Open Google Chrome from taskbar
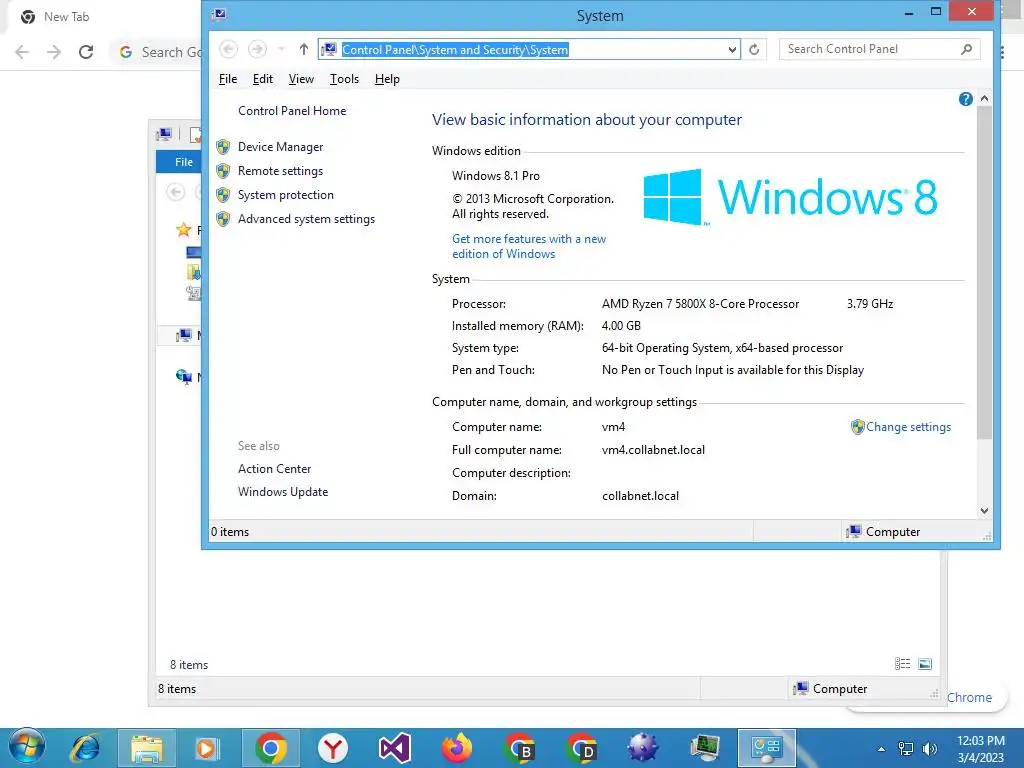 [271, 748]
